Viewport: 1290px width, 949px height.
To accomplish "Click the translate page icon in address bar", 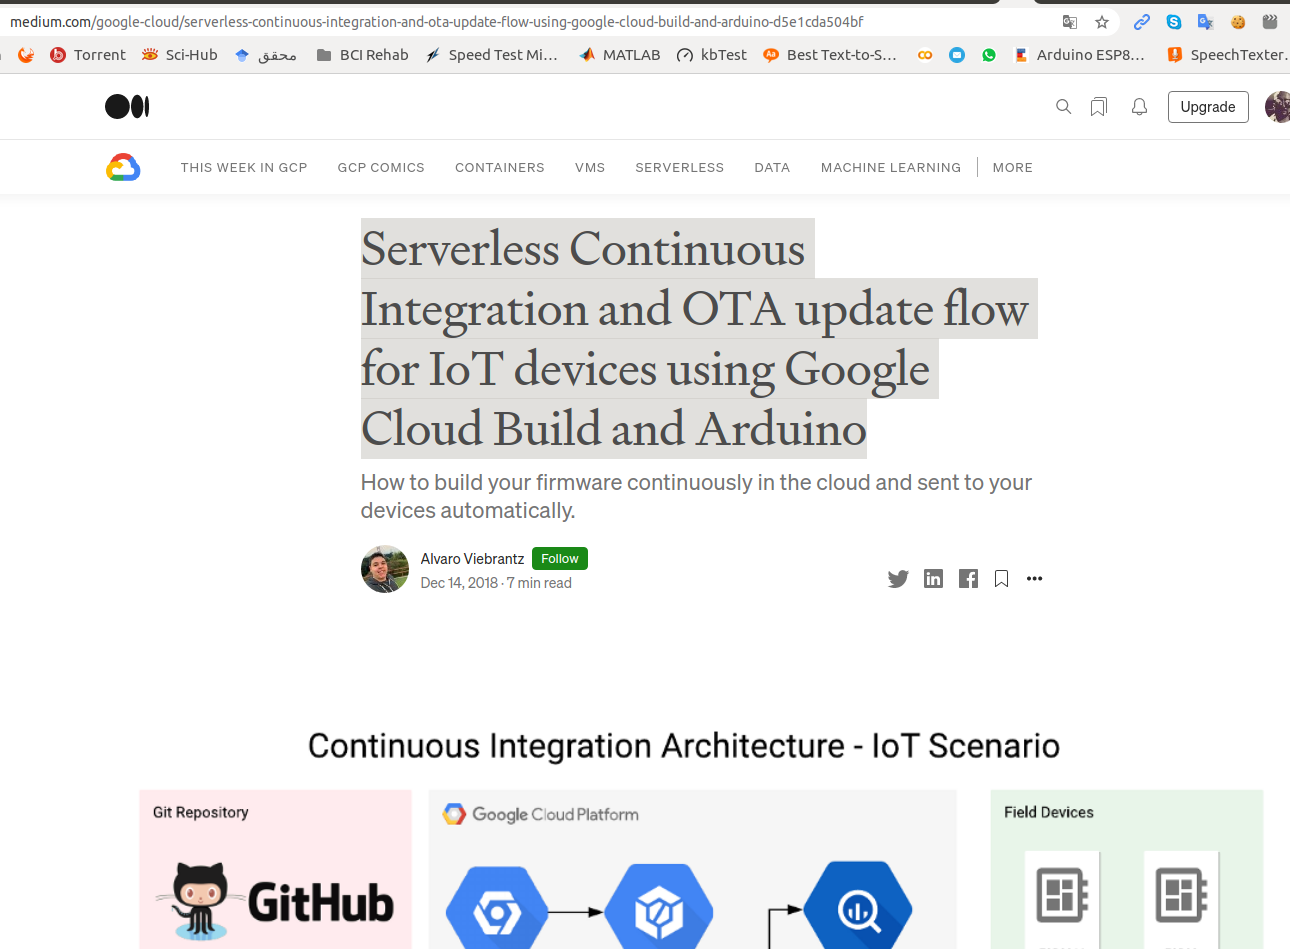I will [x=1070, y=22].
